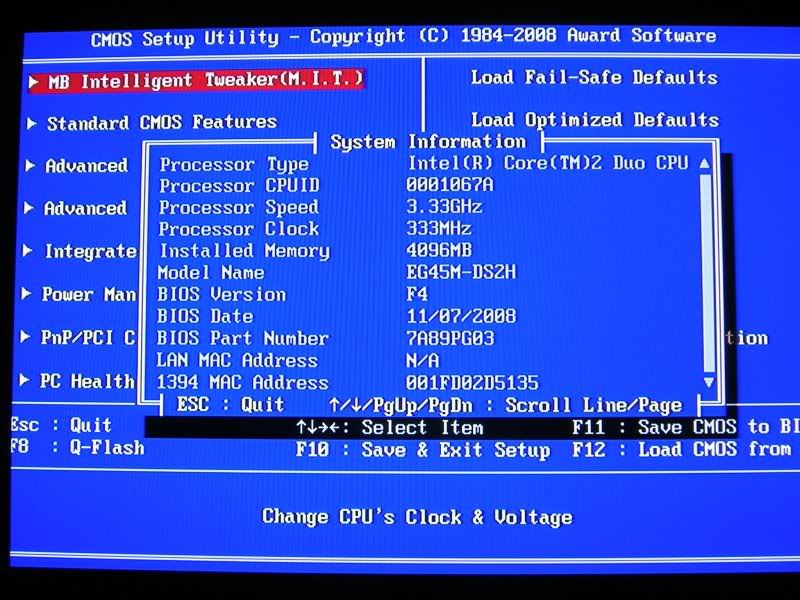Click arrow beside Integrate... entry
This screenshot has width=800, height=600.
pos(28,251)
